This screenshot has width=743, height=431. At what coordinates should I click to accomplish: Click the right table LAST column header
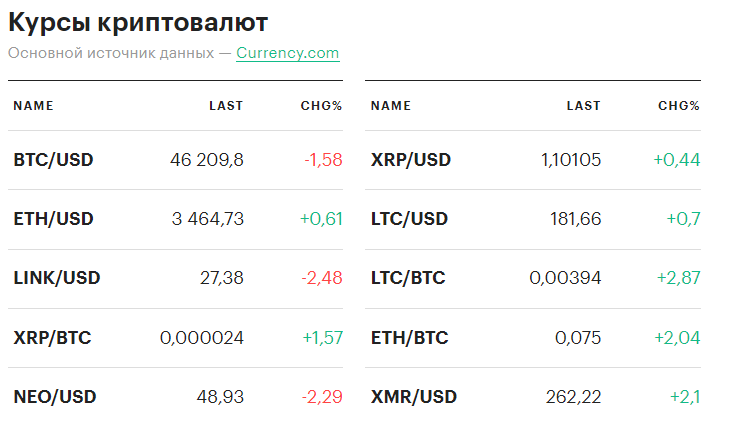583,106
